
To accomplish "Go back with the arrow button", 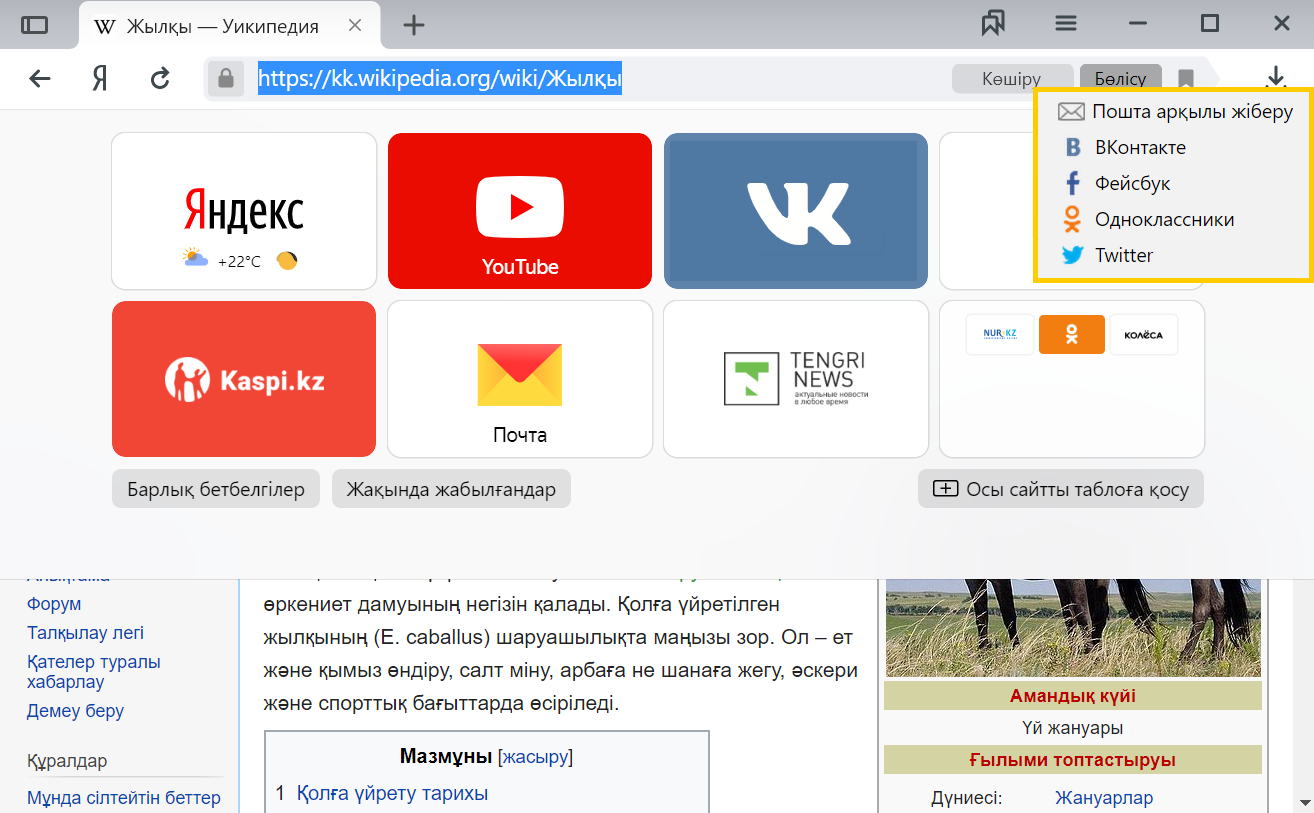I will [x=40, y=78].
